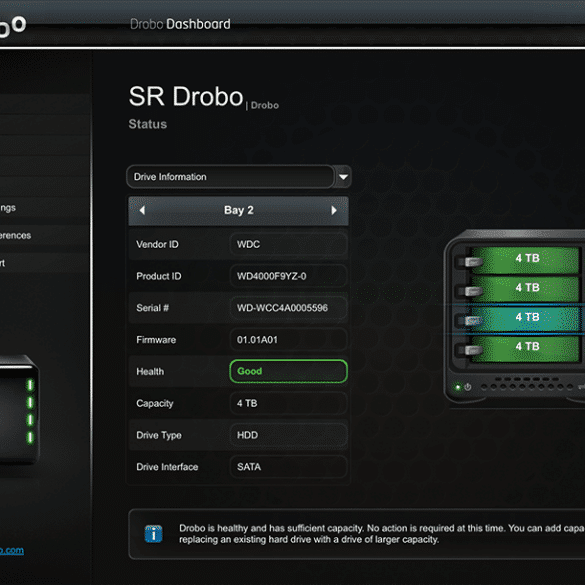Click the Product ID value WD4000F9YZ-0
Image resolution: width=585 pixels, height=585 pixels.
tap(288, 276)
